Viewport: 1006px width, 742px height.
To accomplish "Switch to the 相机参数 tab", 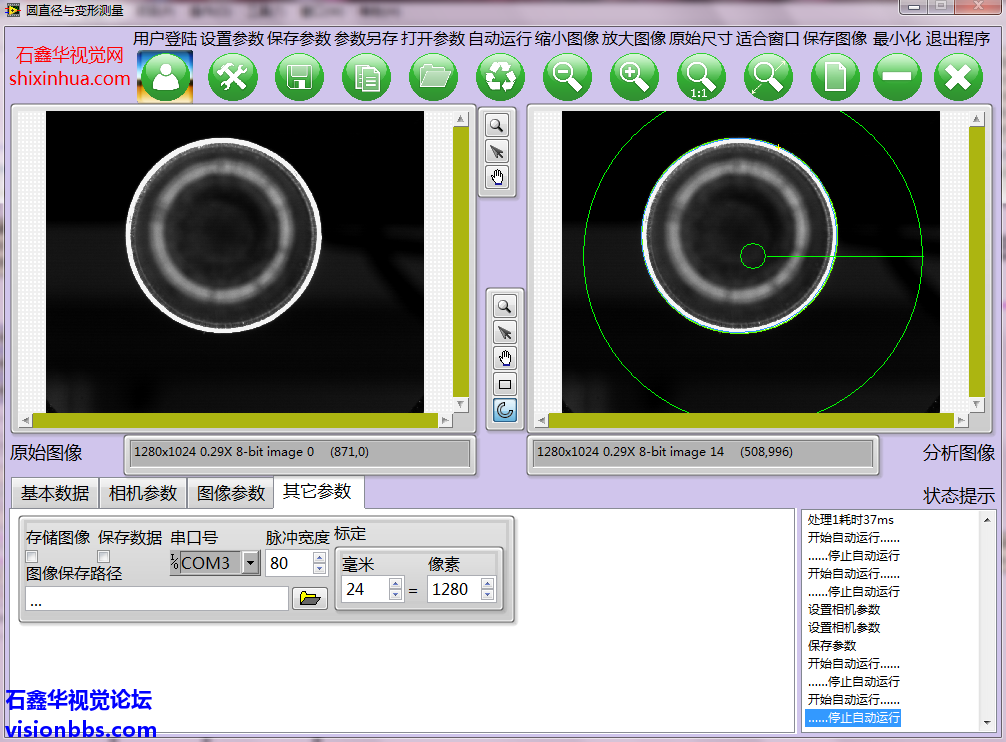I will pos(142,493).
